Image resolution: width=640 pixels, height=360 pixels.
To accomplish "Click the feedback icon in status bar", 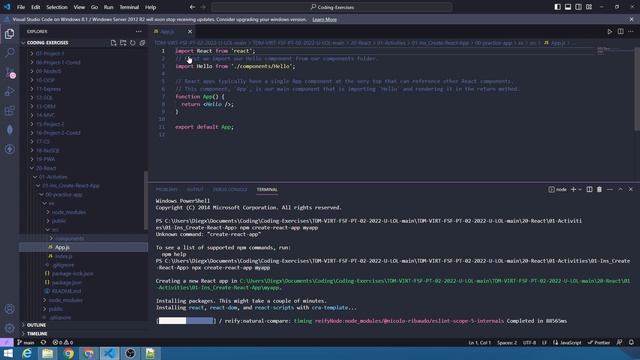I will [619, 342].
